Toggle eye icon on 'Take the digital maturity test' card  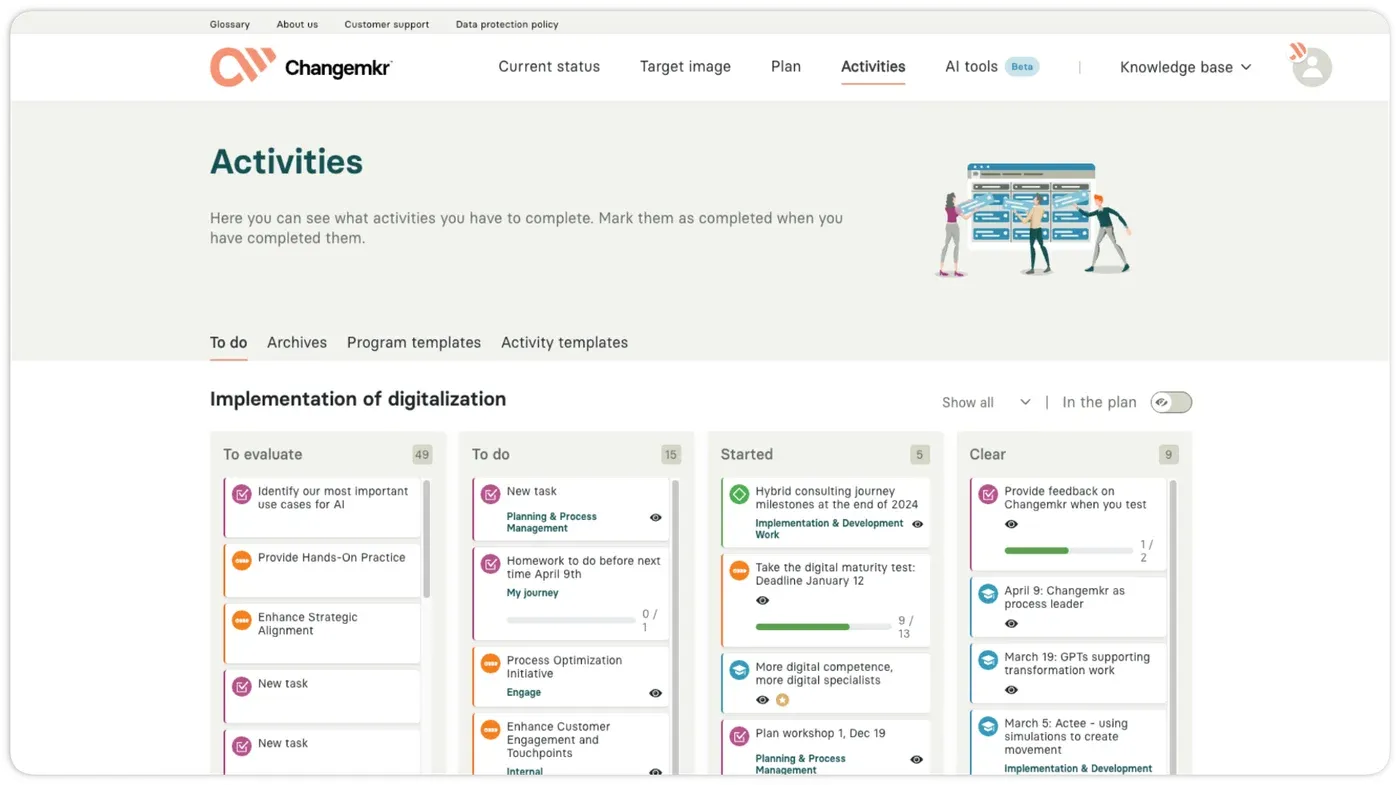point(763,601)
